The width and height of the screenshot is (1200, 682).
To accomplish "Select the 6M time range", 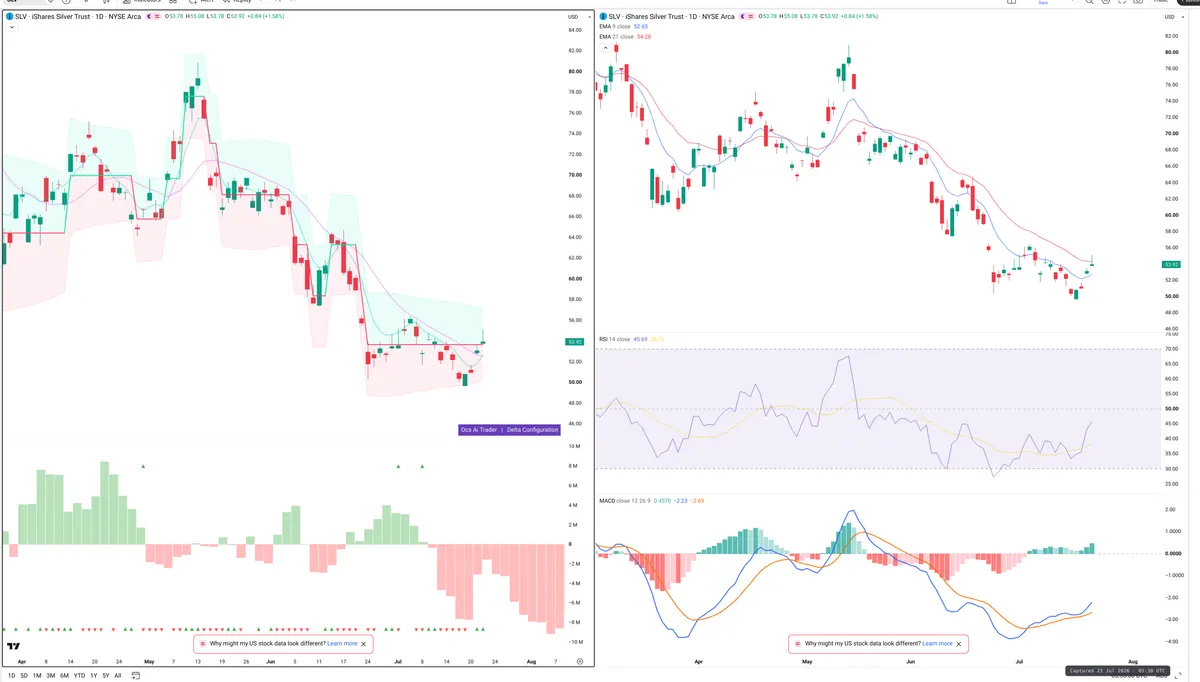I will pyautogui.click(x=64, y=676).
